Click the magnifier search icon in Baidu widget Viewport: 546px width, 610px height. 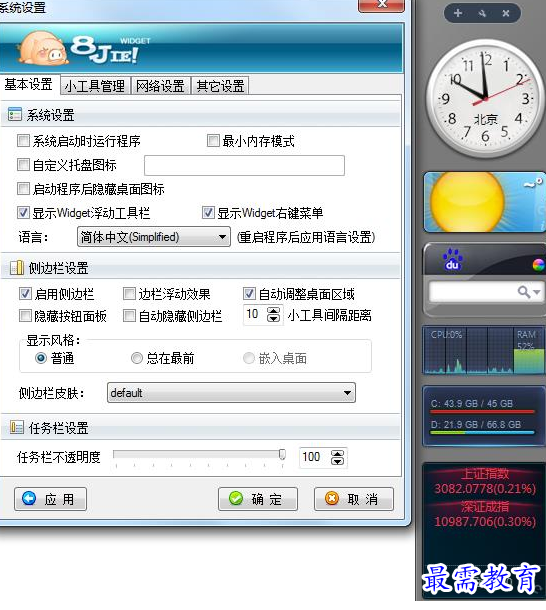[523, 291]
